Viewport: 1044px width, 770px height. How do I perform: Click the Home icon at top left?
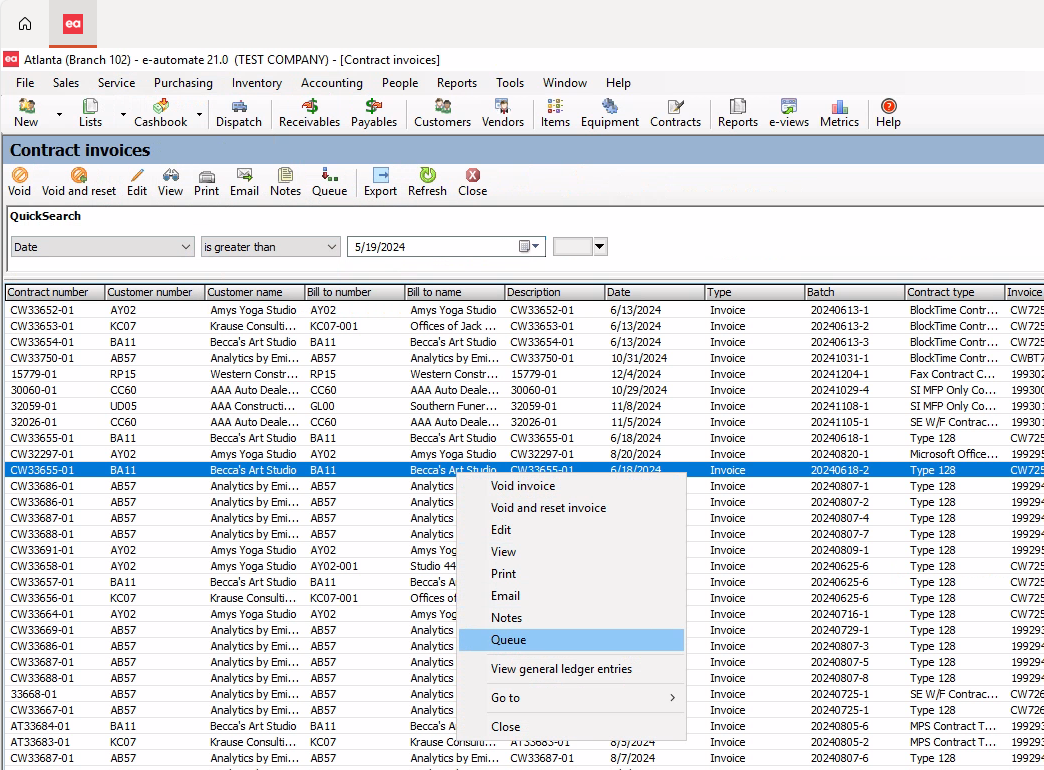[25, 24]
